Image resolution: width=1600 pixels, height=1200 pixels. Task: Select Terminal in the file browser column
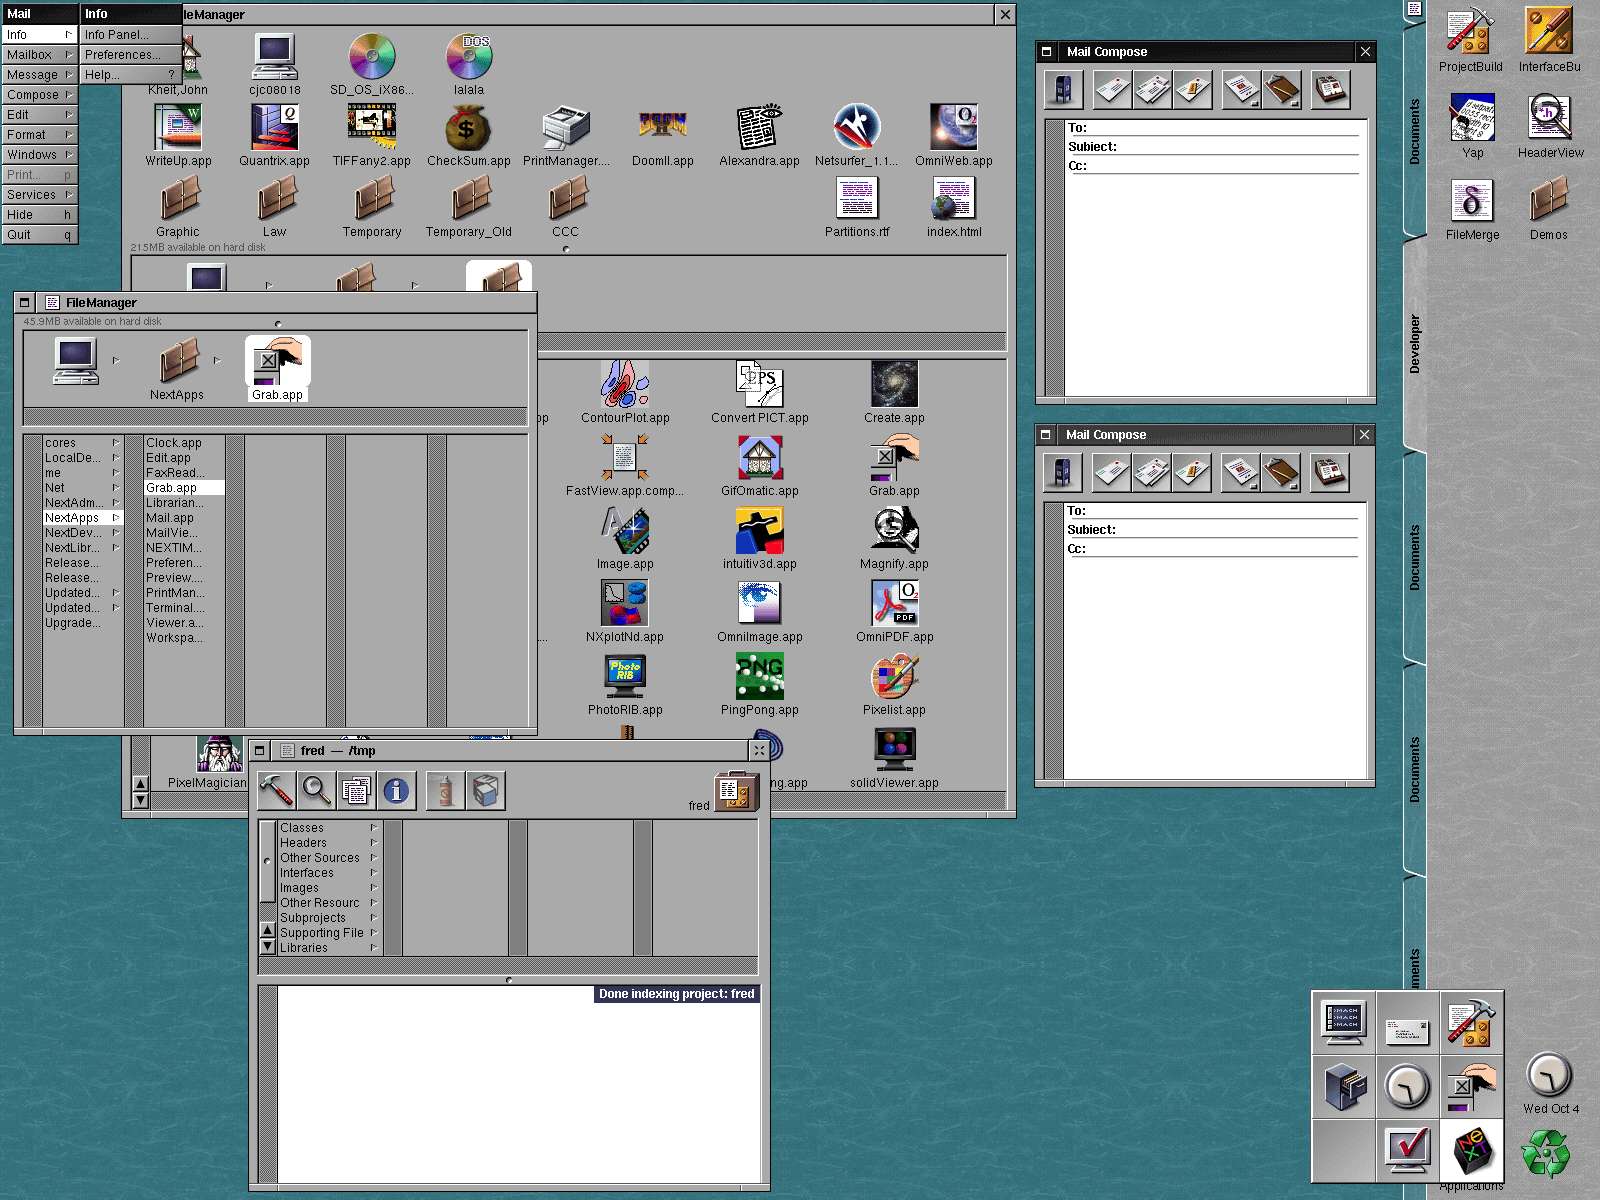(173, 607)
